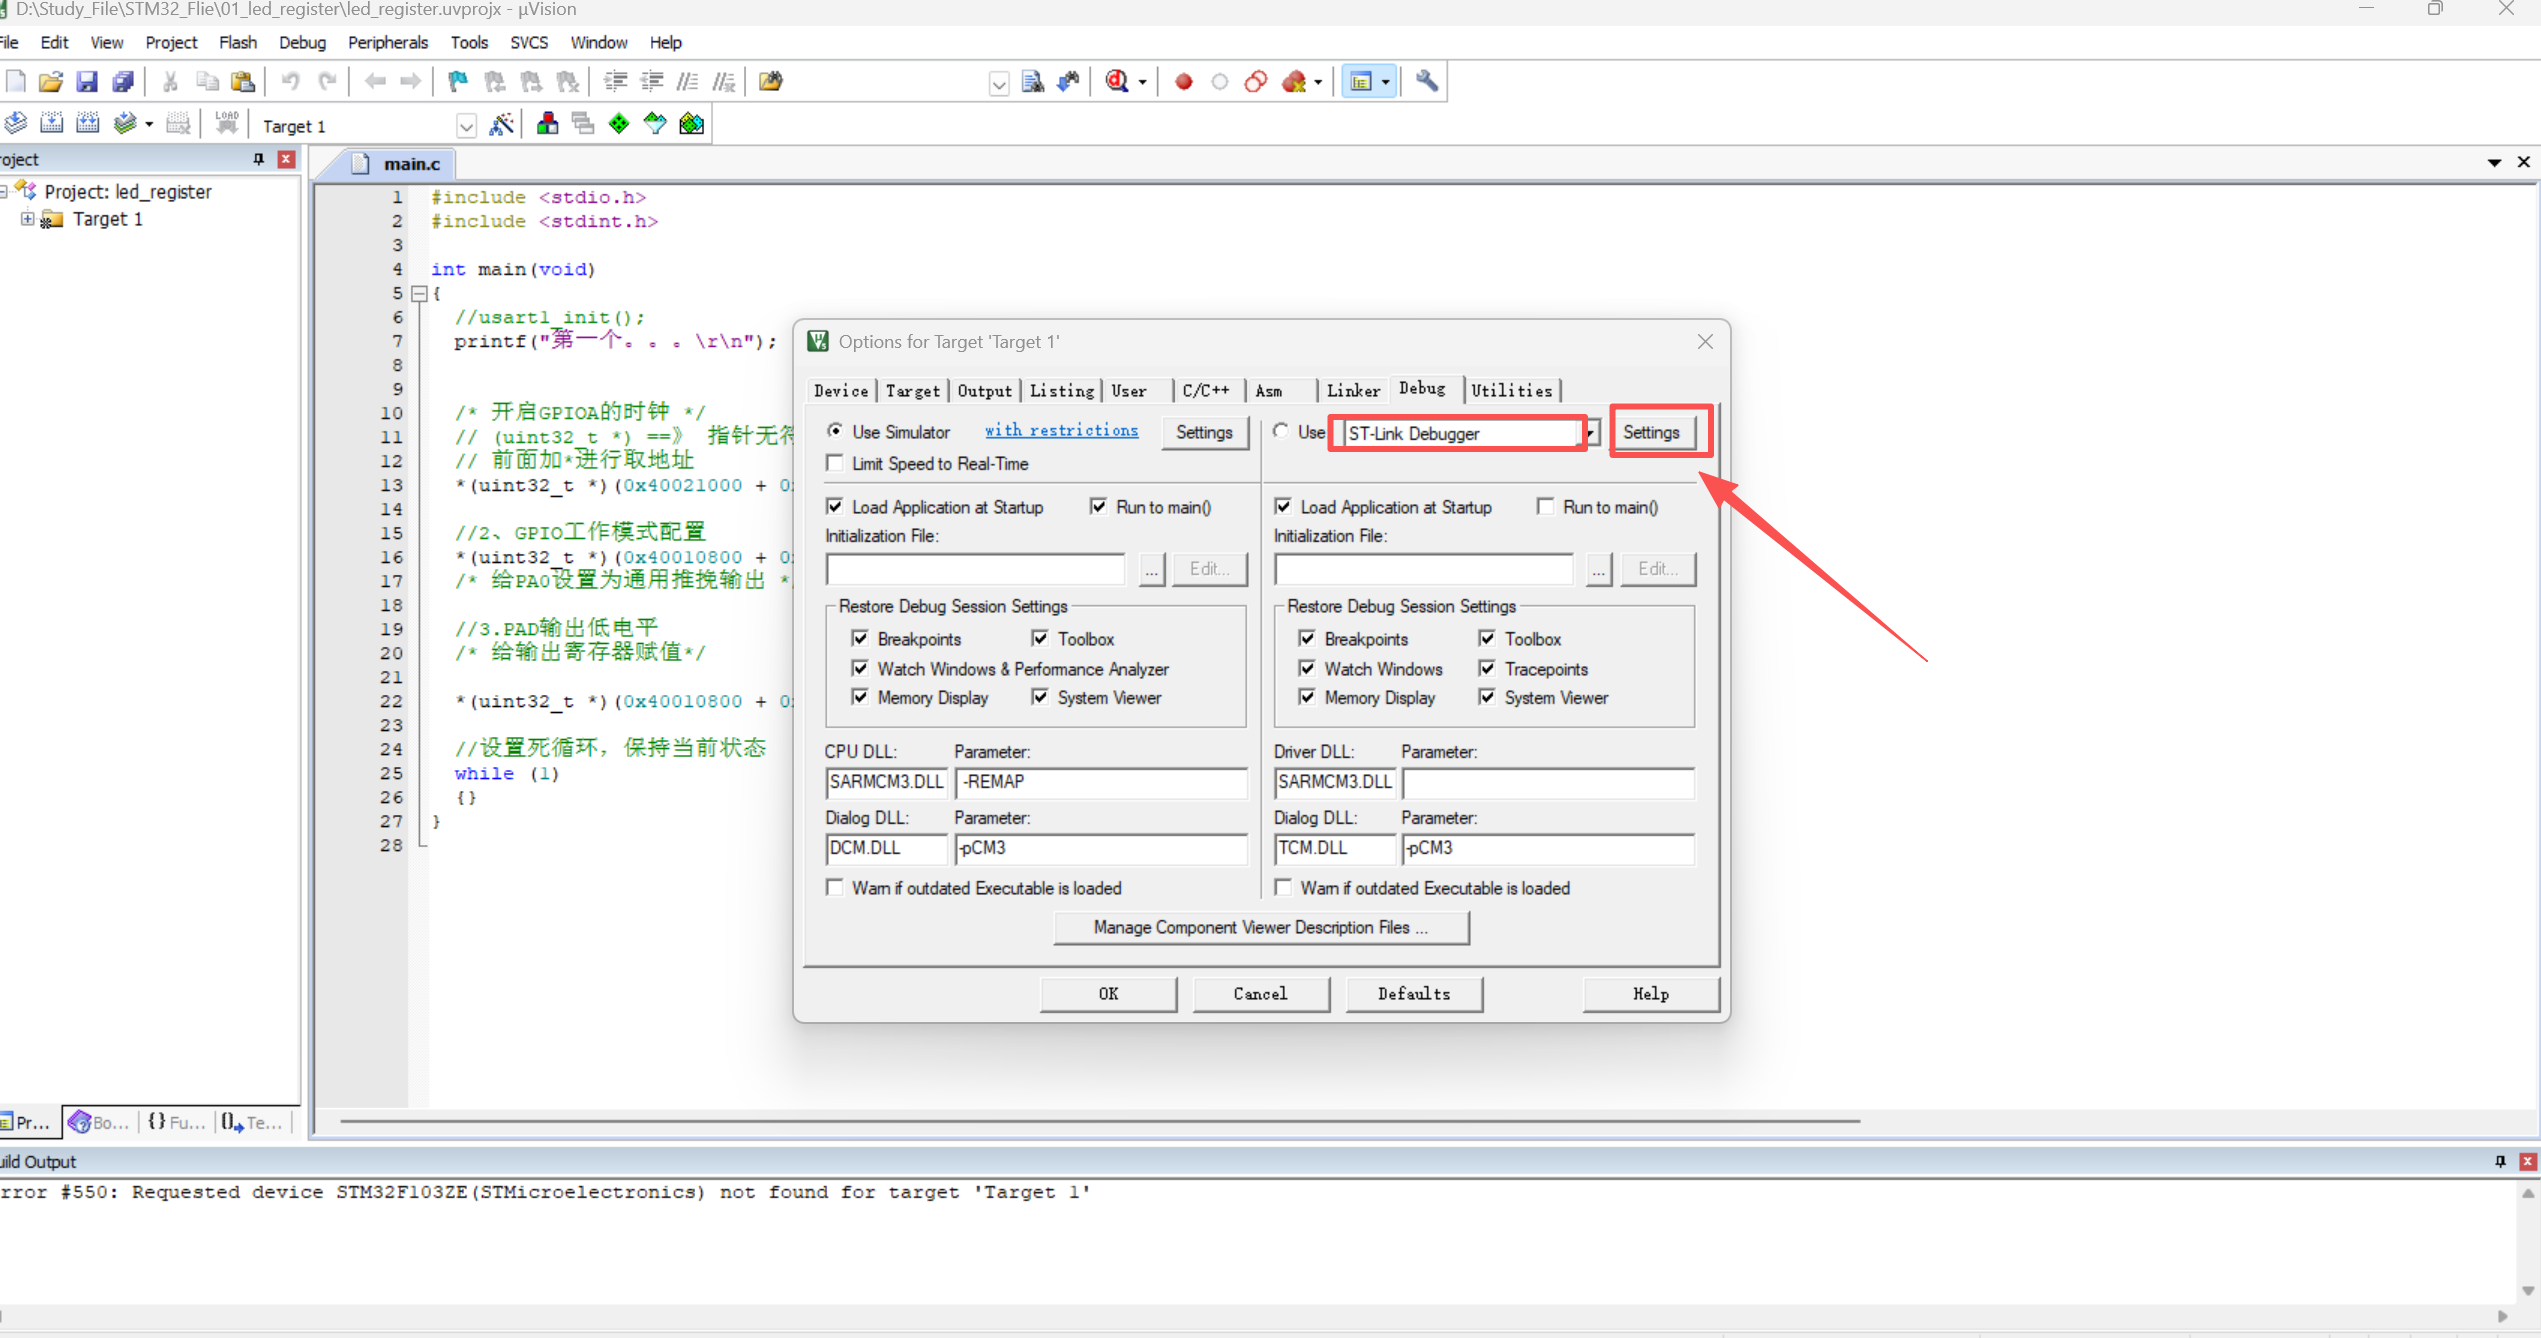
Task: Open the ST-Link Debugger dropdown
Action: (1592, 433)
